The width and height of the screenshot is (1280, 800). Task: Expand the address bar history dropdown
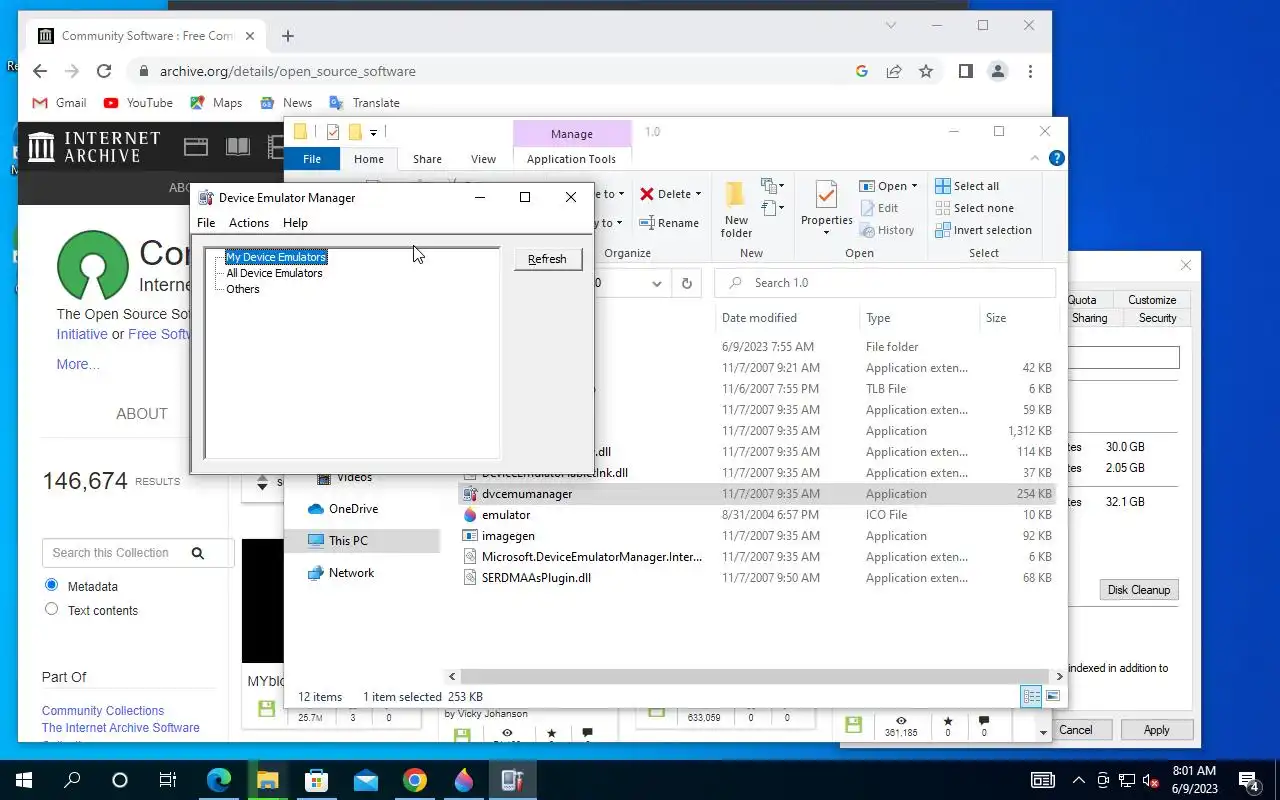click(x=657, y=283)
